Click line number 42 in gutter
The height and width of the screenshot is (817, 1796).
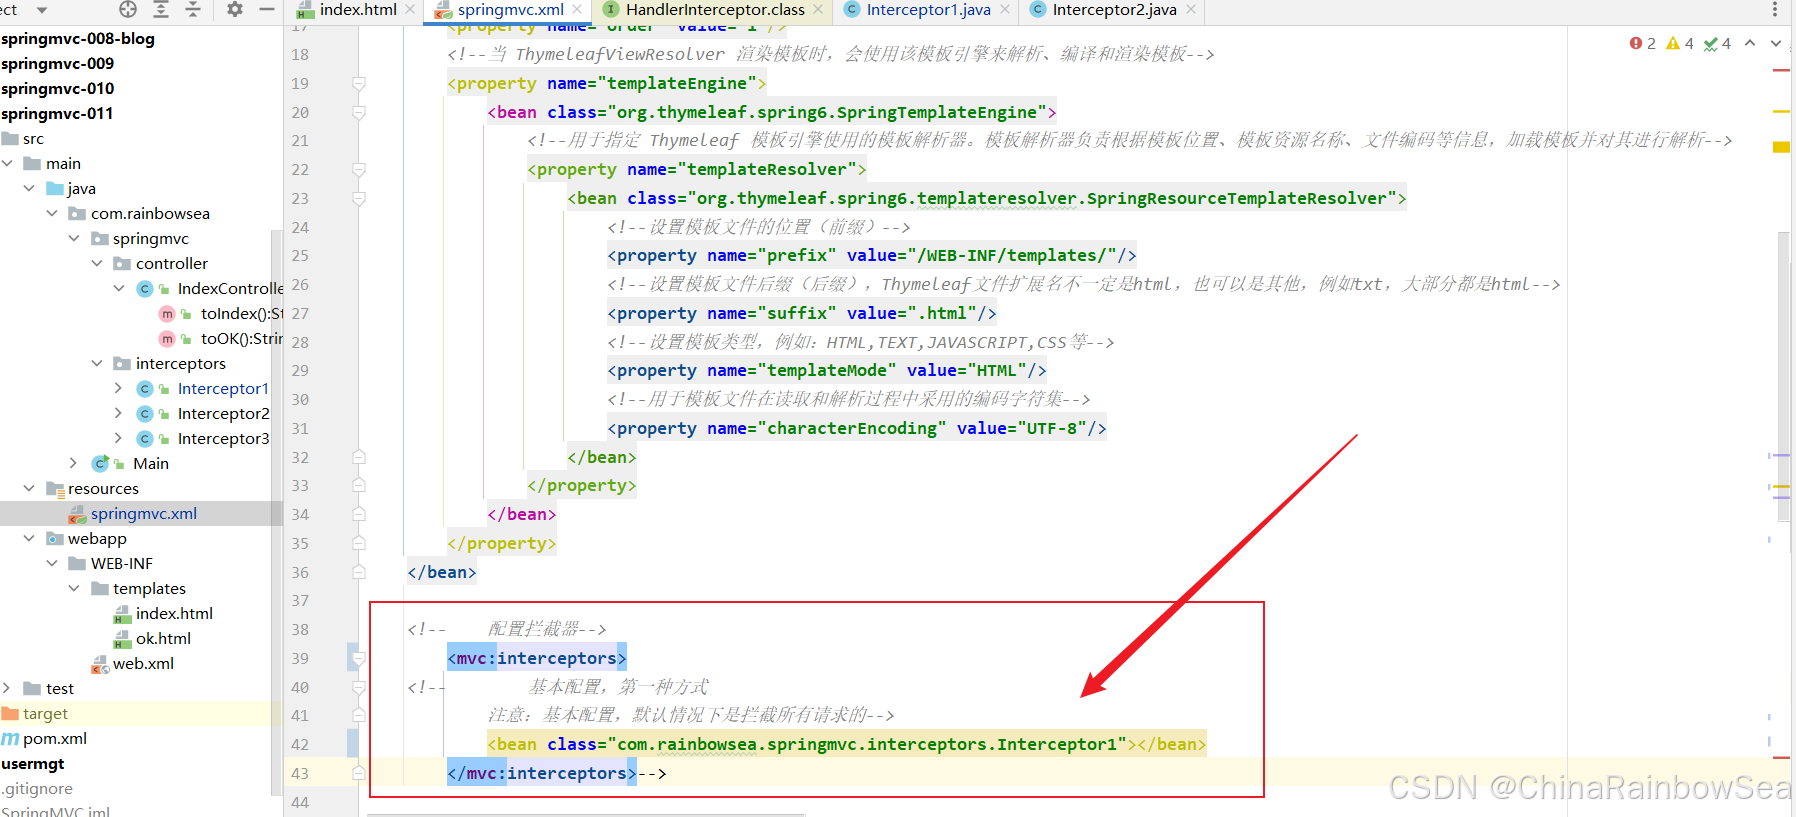[x=300, y=744]
